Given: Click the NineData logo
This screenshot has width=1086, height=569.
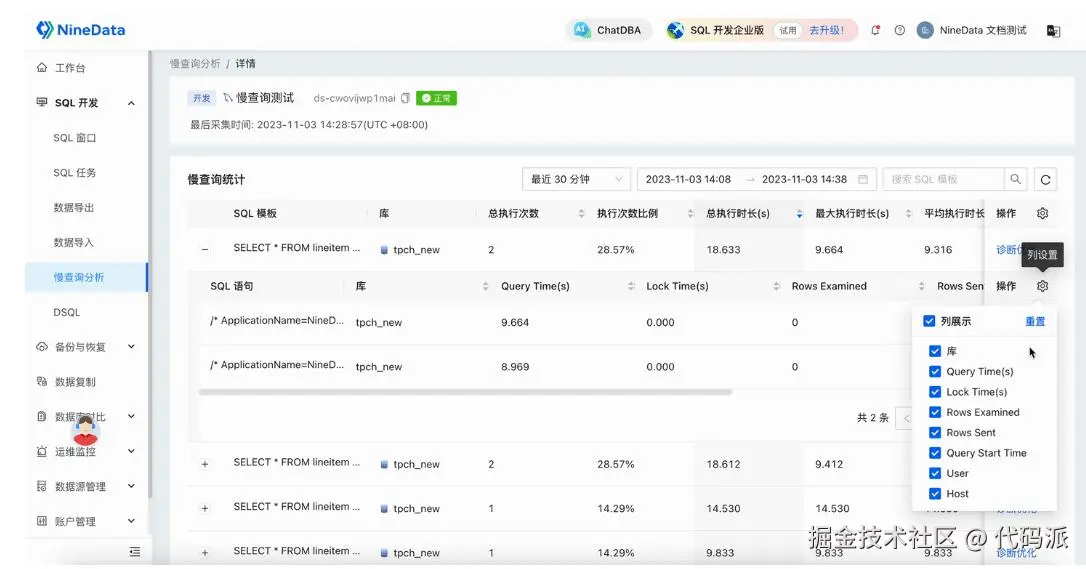Looking at the screenshot, I should 80,30.
